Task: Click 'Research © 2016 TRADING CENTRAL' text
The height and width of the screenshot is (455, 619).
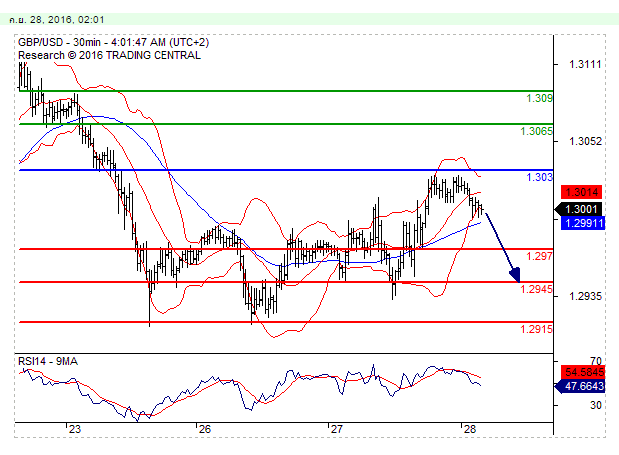Action: point(109,55)
